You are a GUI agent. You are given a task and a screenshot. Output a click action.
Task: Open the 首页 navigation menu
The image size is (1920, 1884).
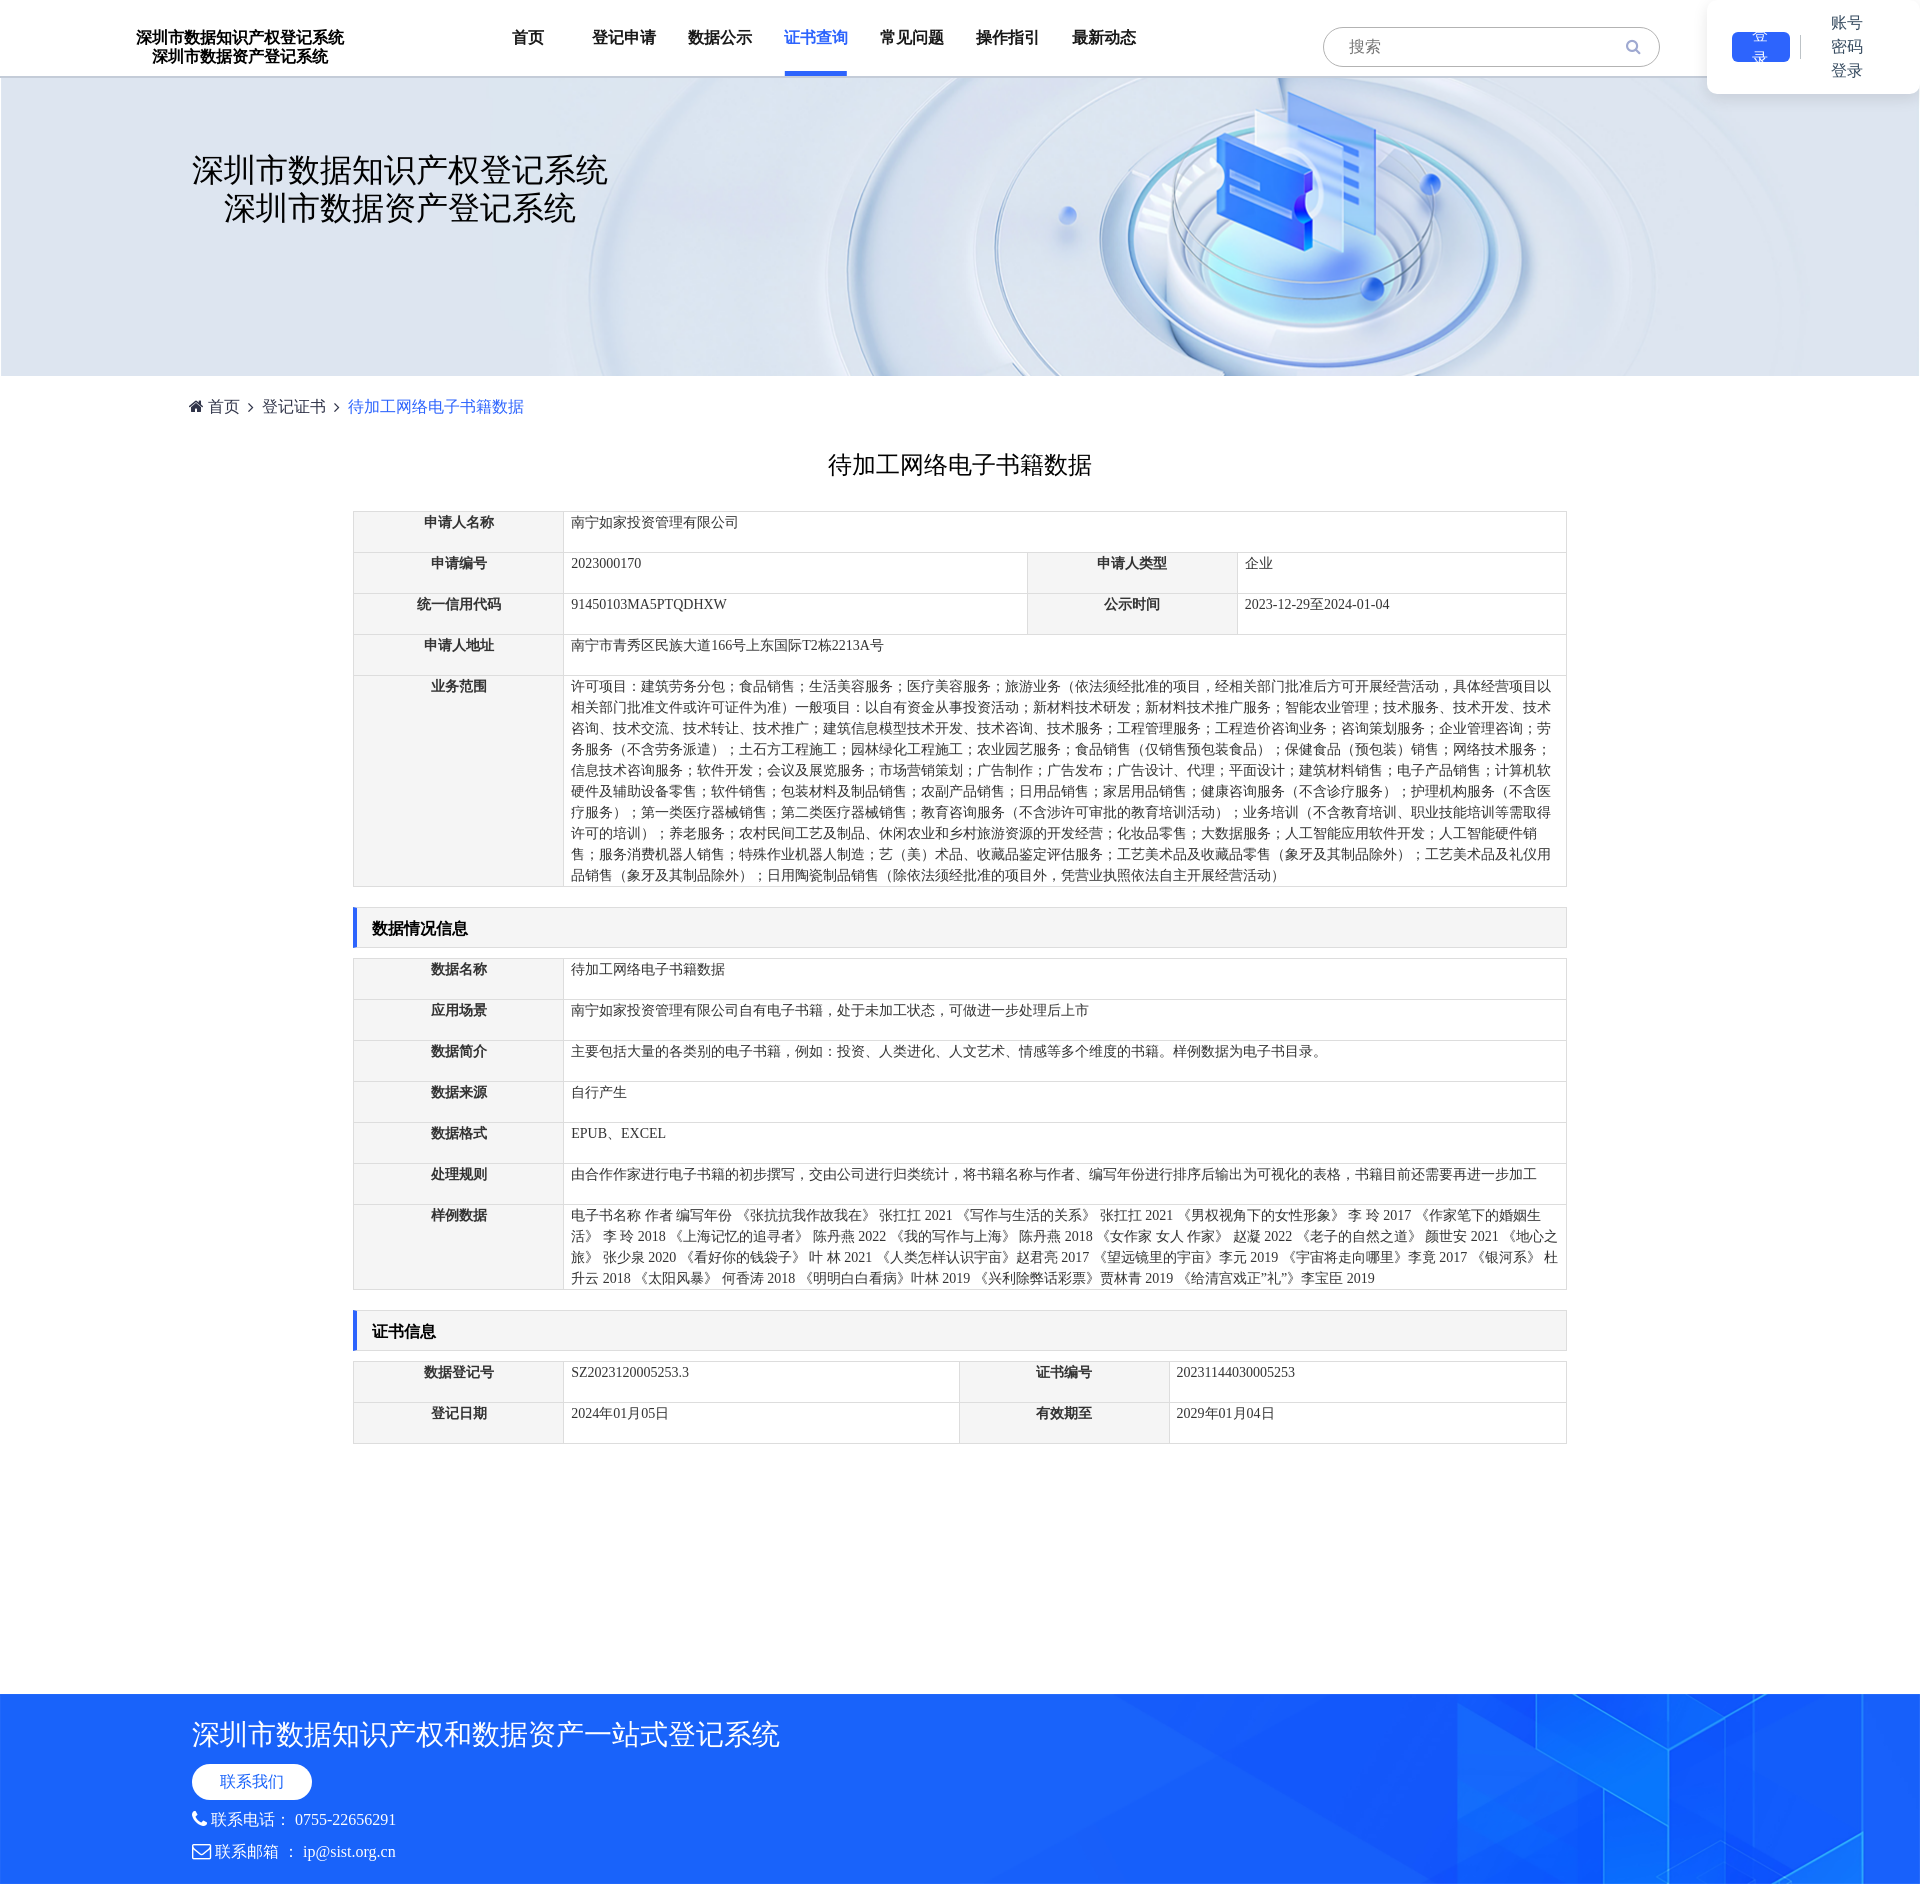528,38
